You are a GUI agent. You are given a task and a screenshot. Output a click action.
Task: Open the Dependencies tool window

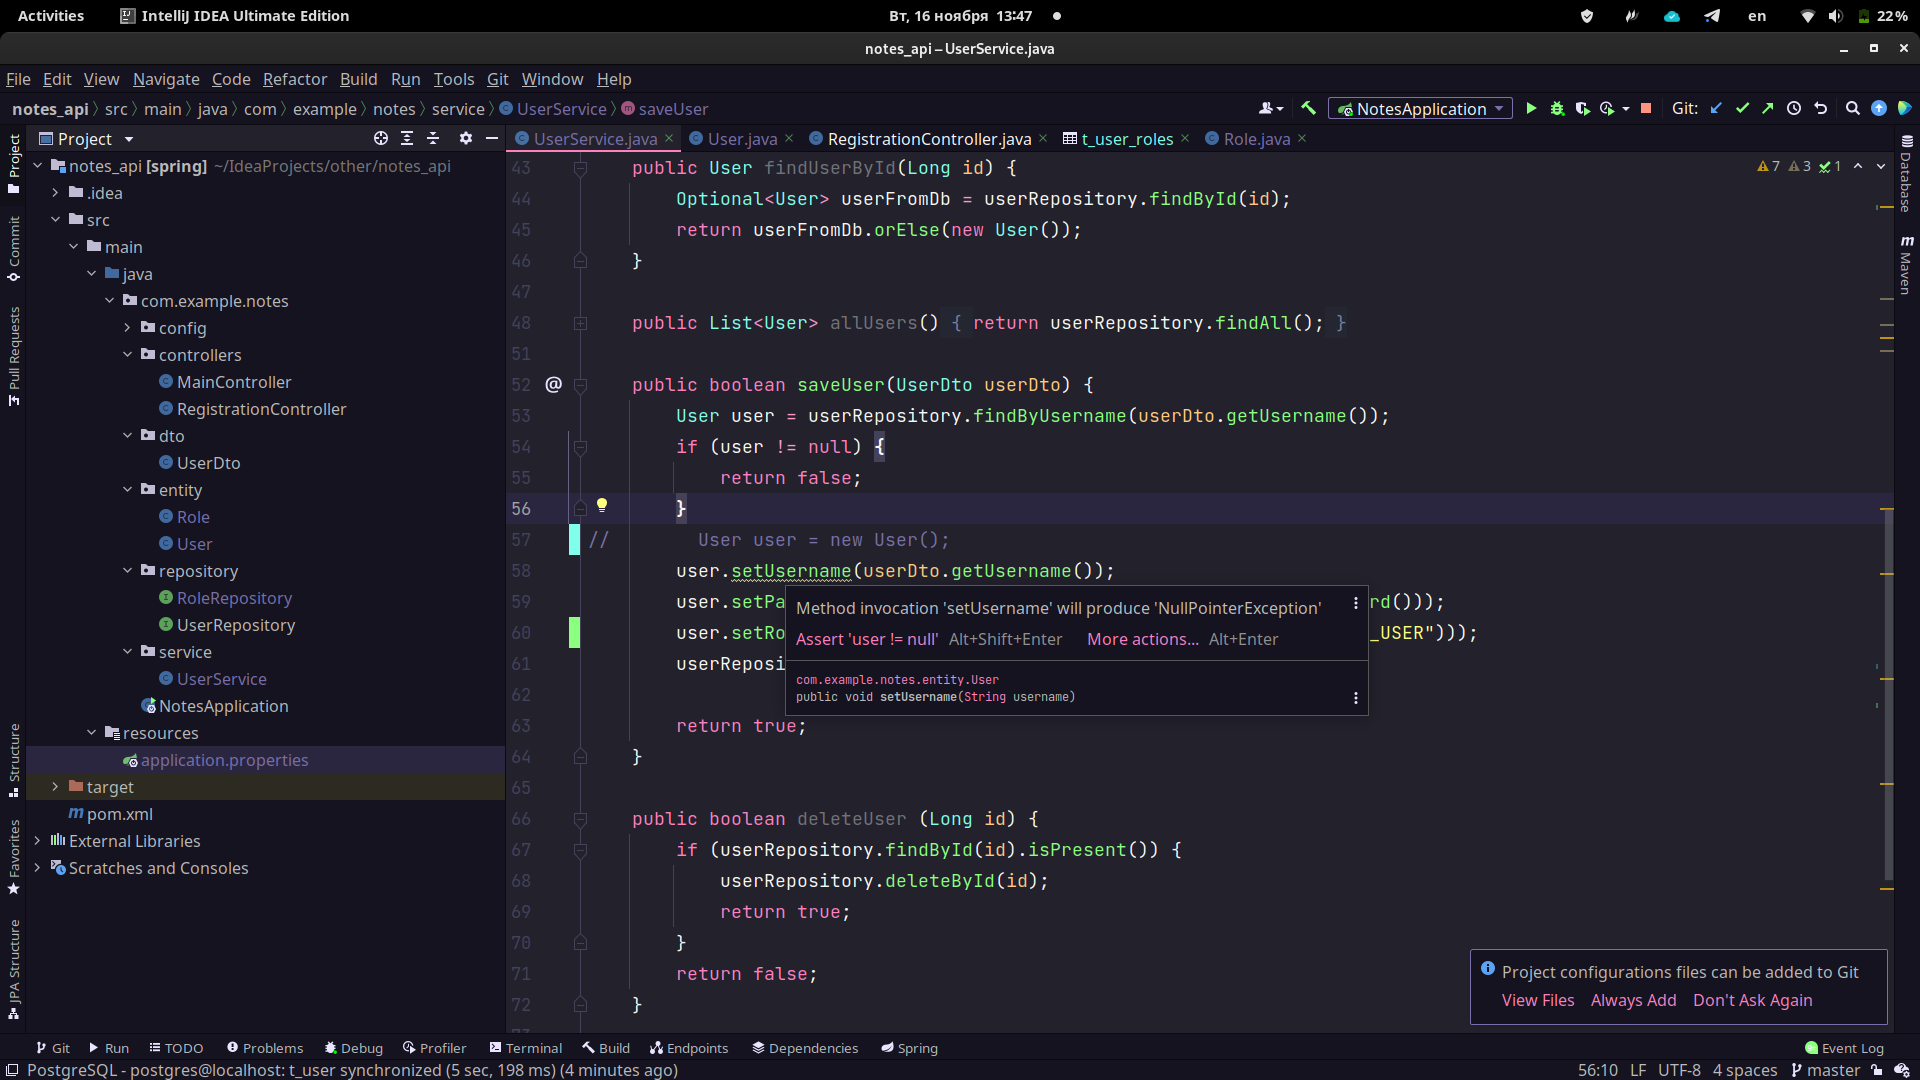coord(805,1048)
